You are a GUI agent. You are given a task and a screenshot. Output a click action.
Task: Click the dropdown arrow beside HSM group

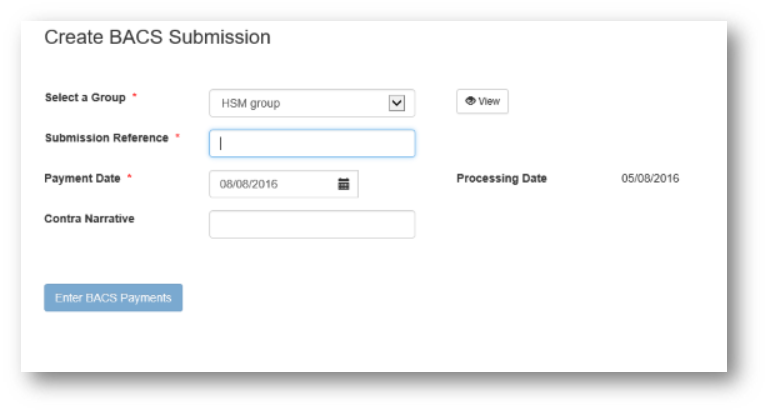[x=396, y=103]
